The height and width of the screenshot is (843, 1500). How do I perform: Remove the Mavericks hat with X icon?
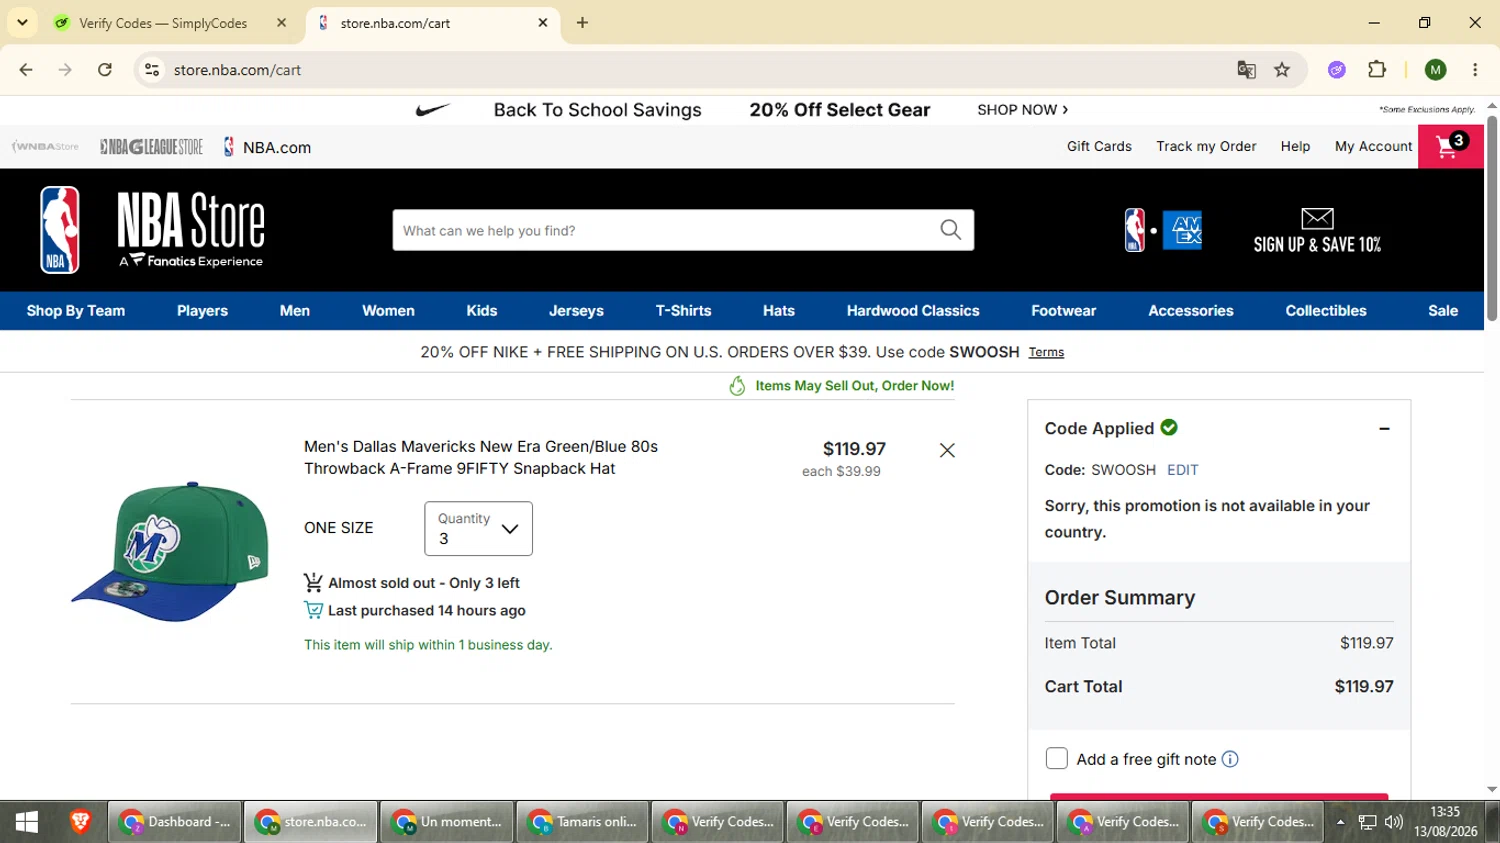(947, 450)
